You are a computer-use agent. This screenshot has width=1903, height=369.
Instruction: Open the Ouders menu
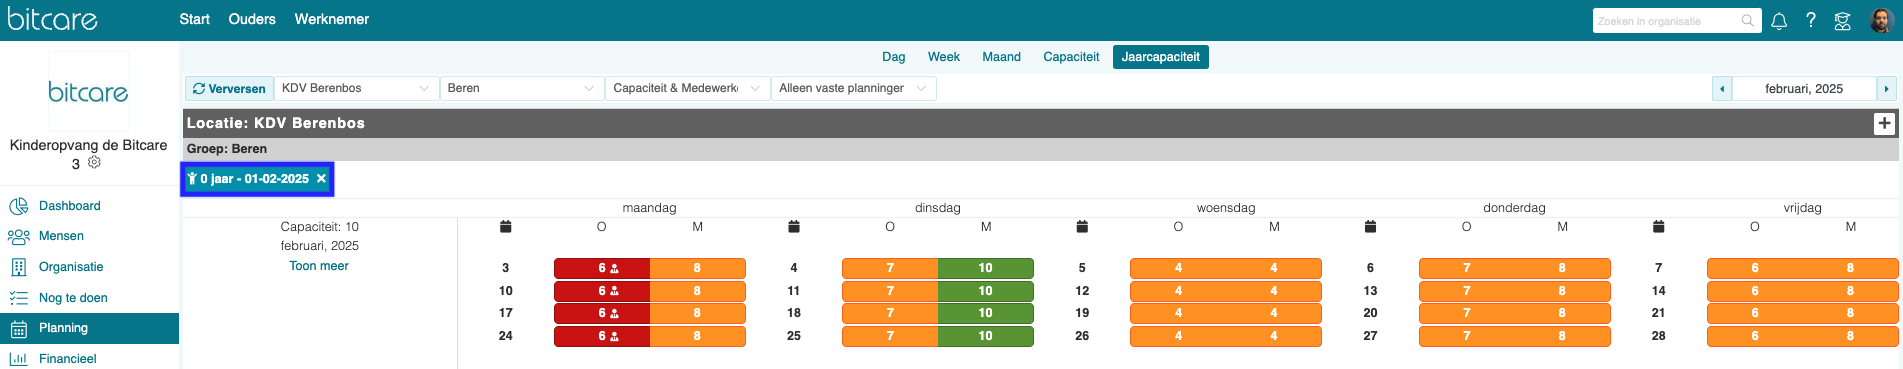point(252,19)
